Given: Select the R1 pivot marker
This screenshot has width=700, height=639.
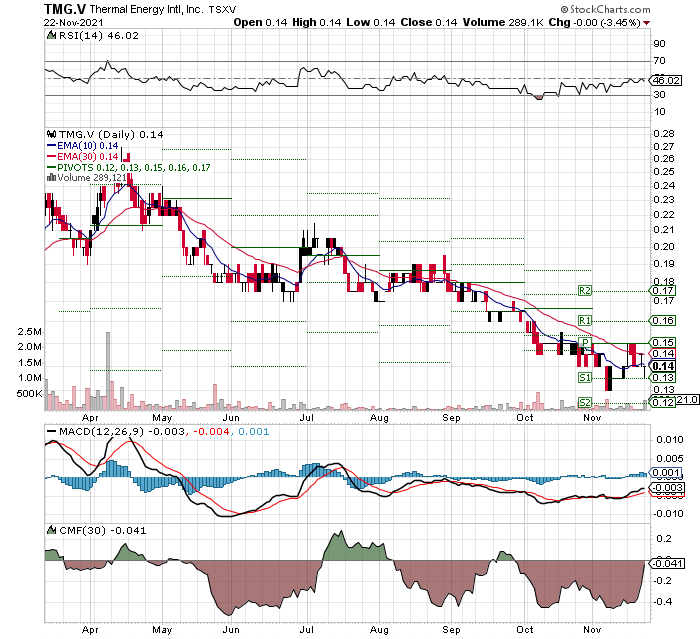Looking at the screenshot, I should pos(585,320).
